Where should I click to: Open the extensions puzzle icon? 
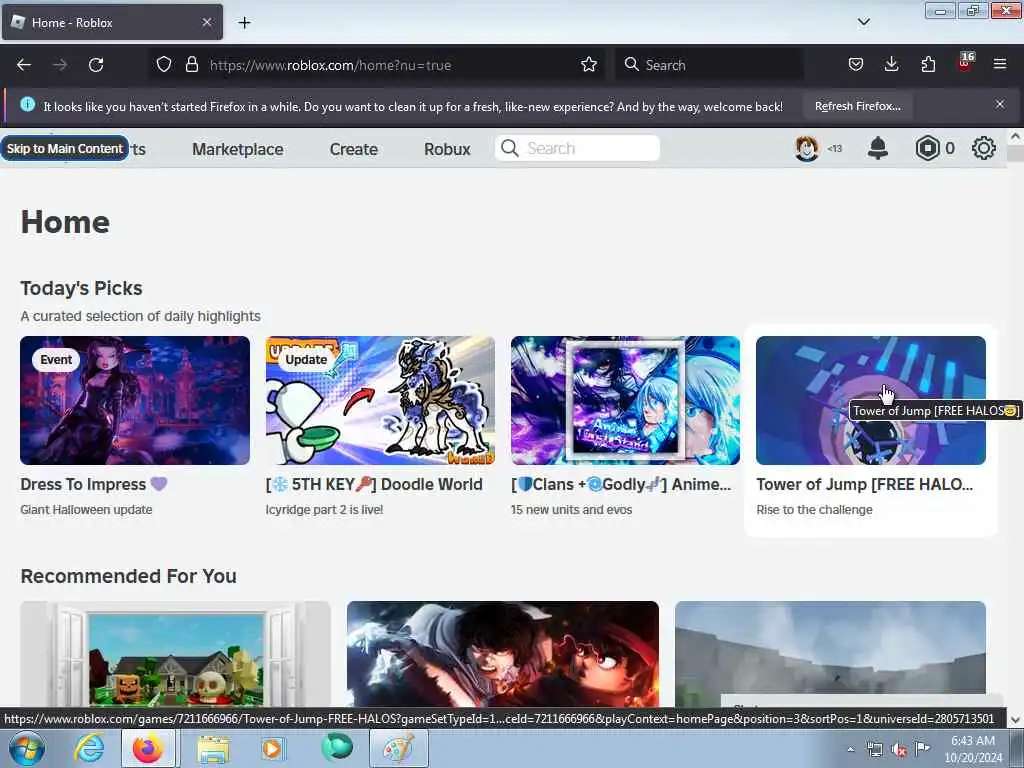[x=927, y=65]
